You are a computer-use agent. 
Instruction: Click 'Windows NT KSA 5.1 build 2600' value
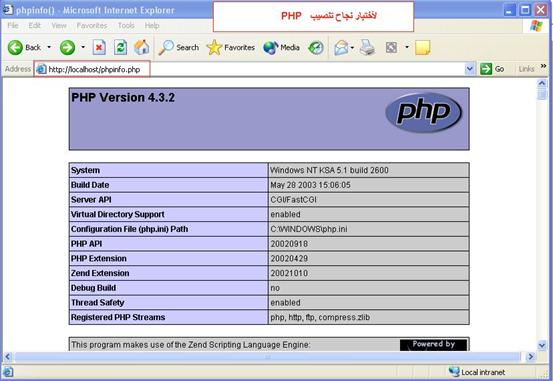point(329,170)
